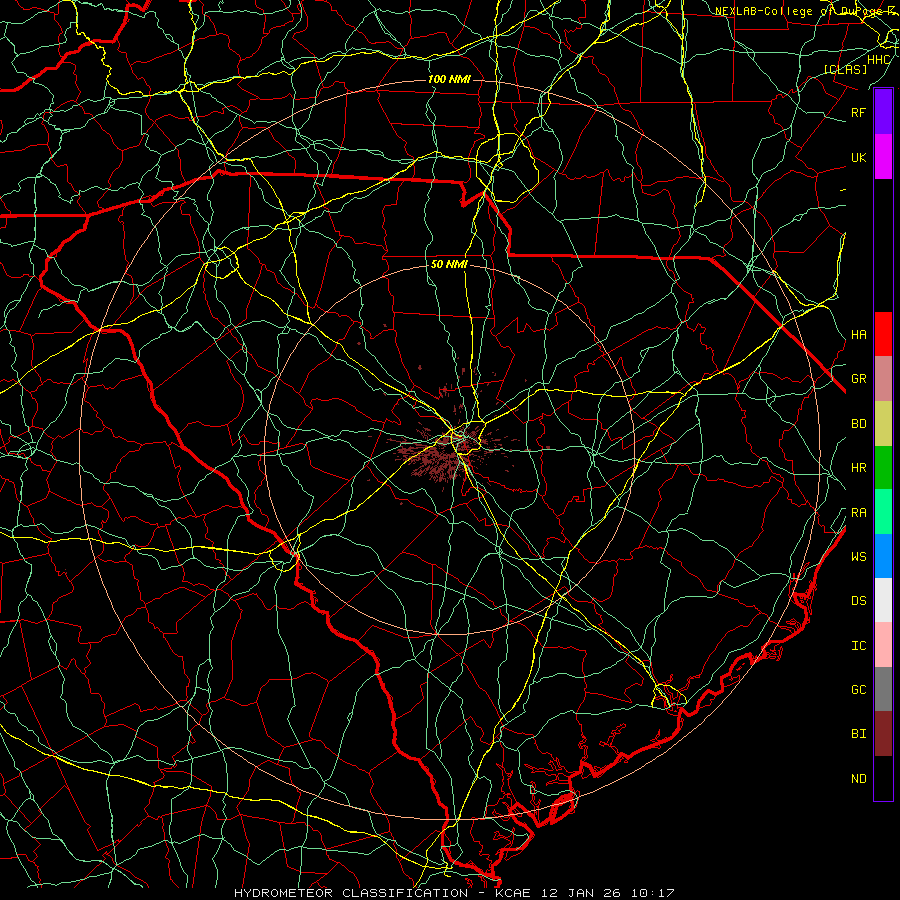Click the 100 NMI range ring label
900x900 pixels.
(449, 79)
